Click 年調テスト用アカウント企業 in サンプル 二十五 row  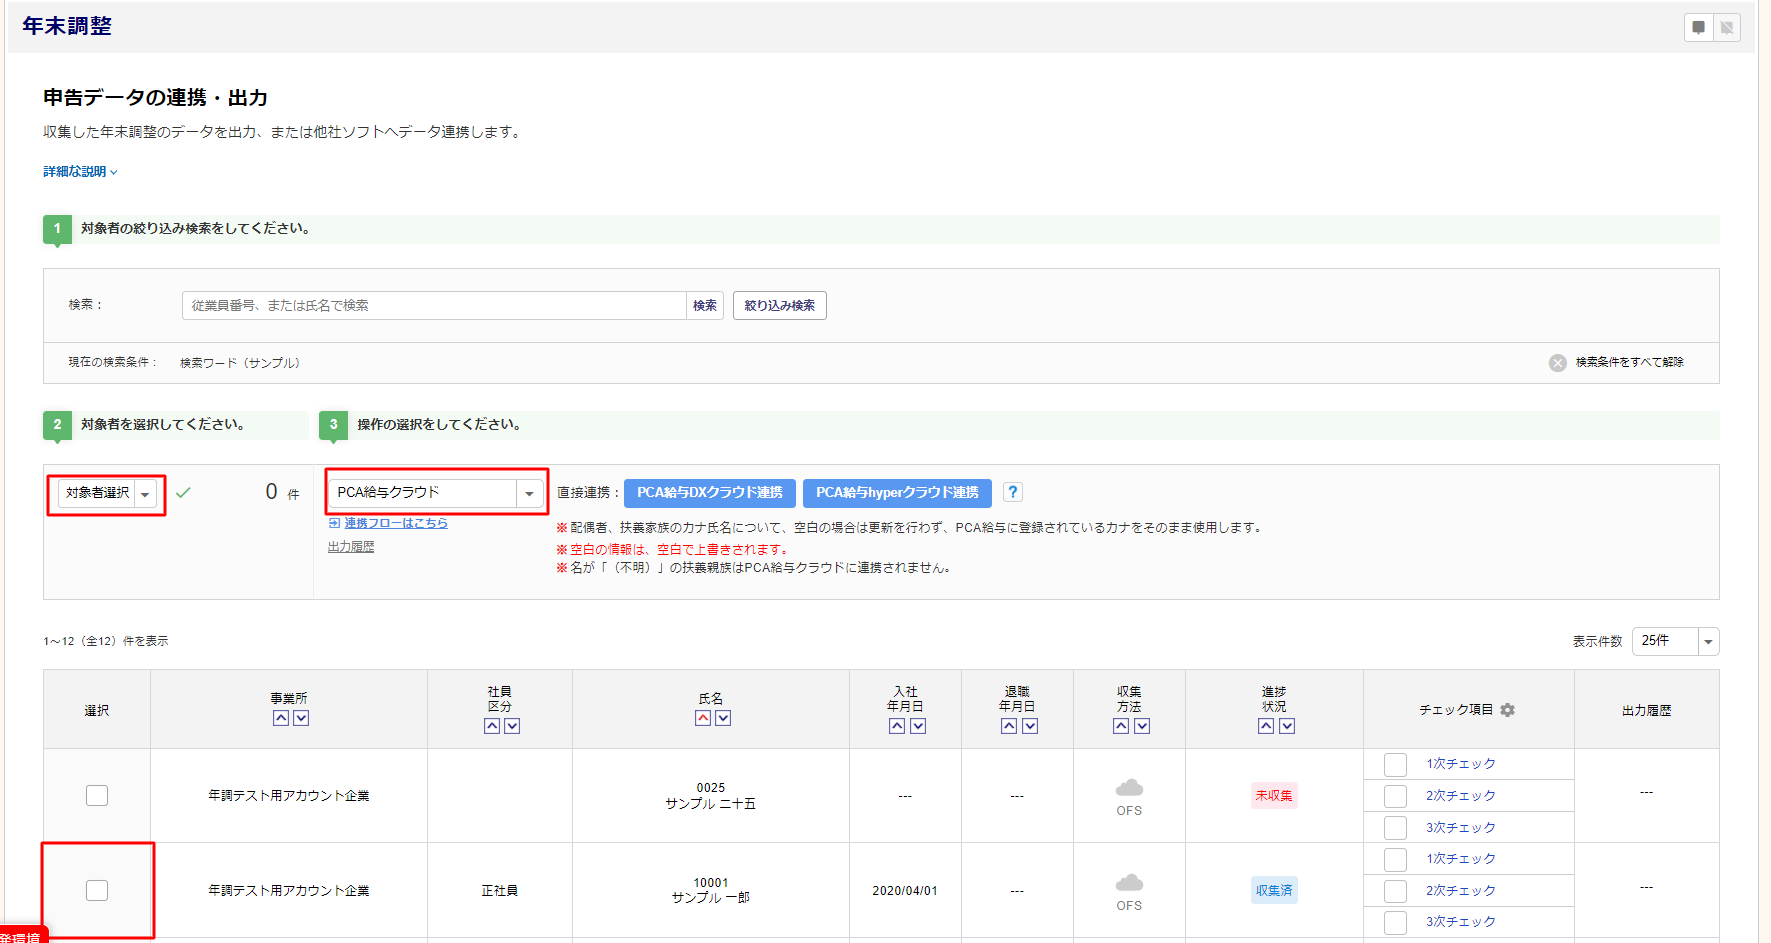[289, 796]
